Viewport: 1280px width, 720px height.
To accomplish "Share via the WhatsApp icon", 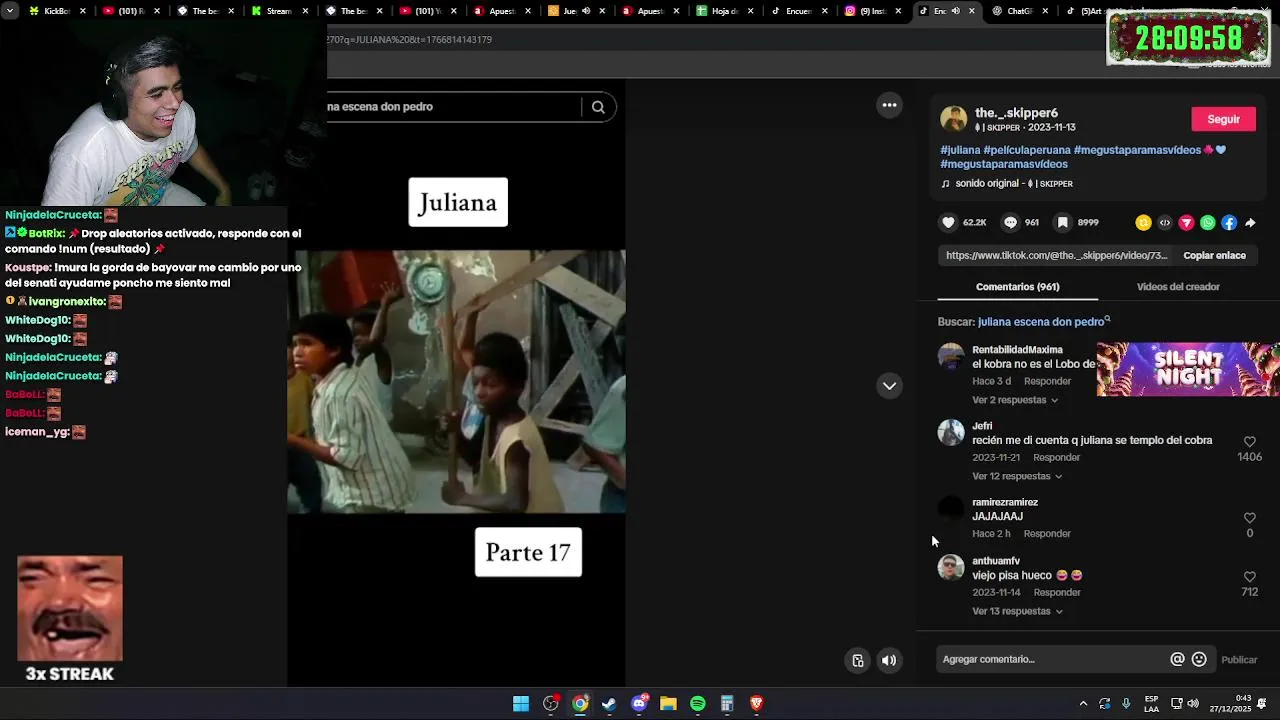I will click(x=1208, y=223).
